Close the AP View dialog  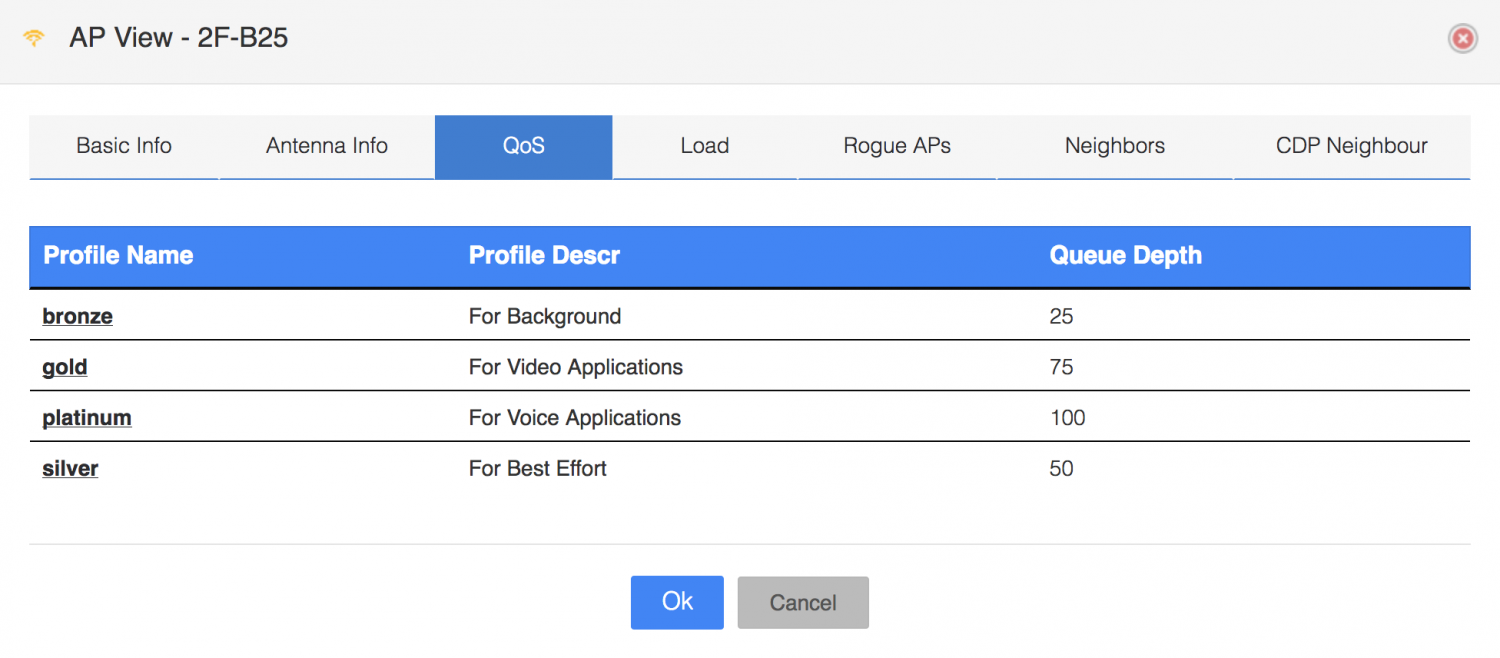pyautogui.click(x=1462, y=39)
